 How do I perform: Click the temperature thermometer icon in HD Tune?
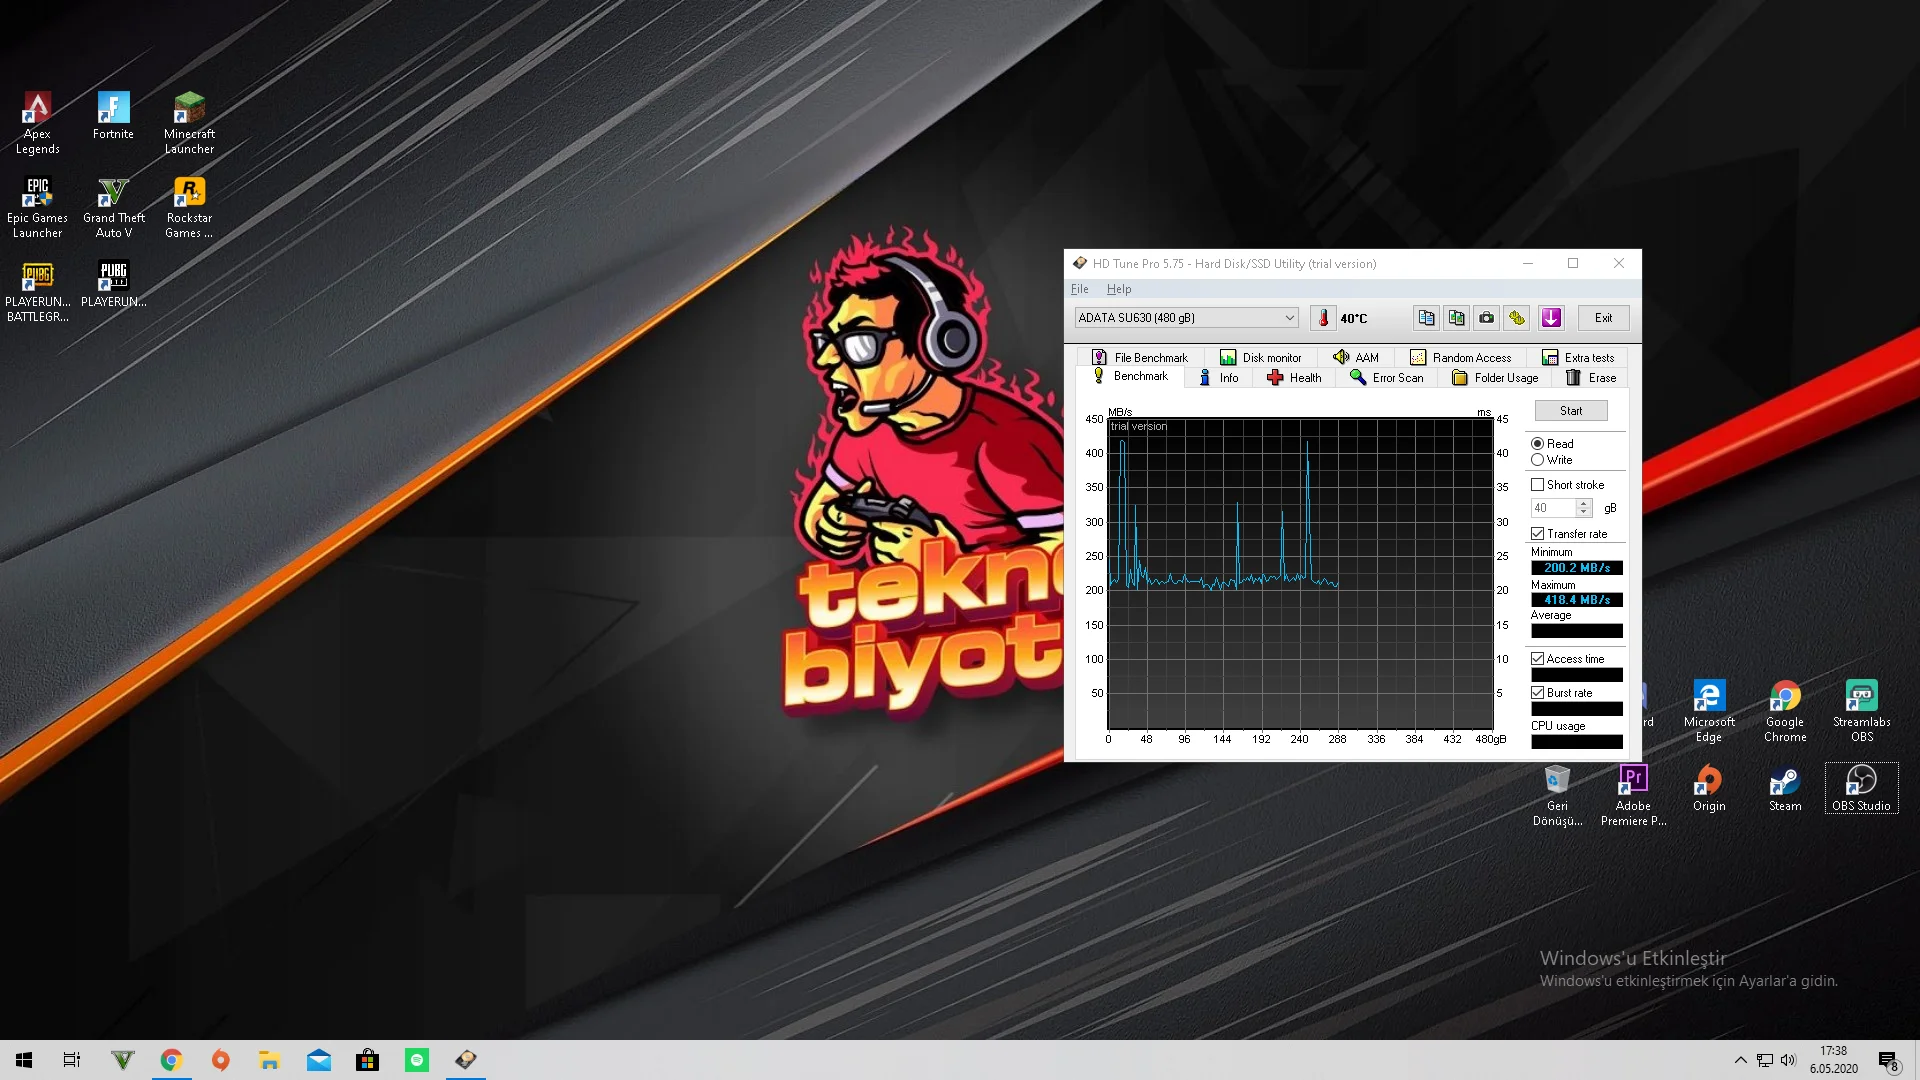pos(1323,318)
